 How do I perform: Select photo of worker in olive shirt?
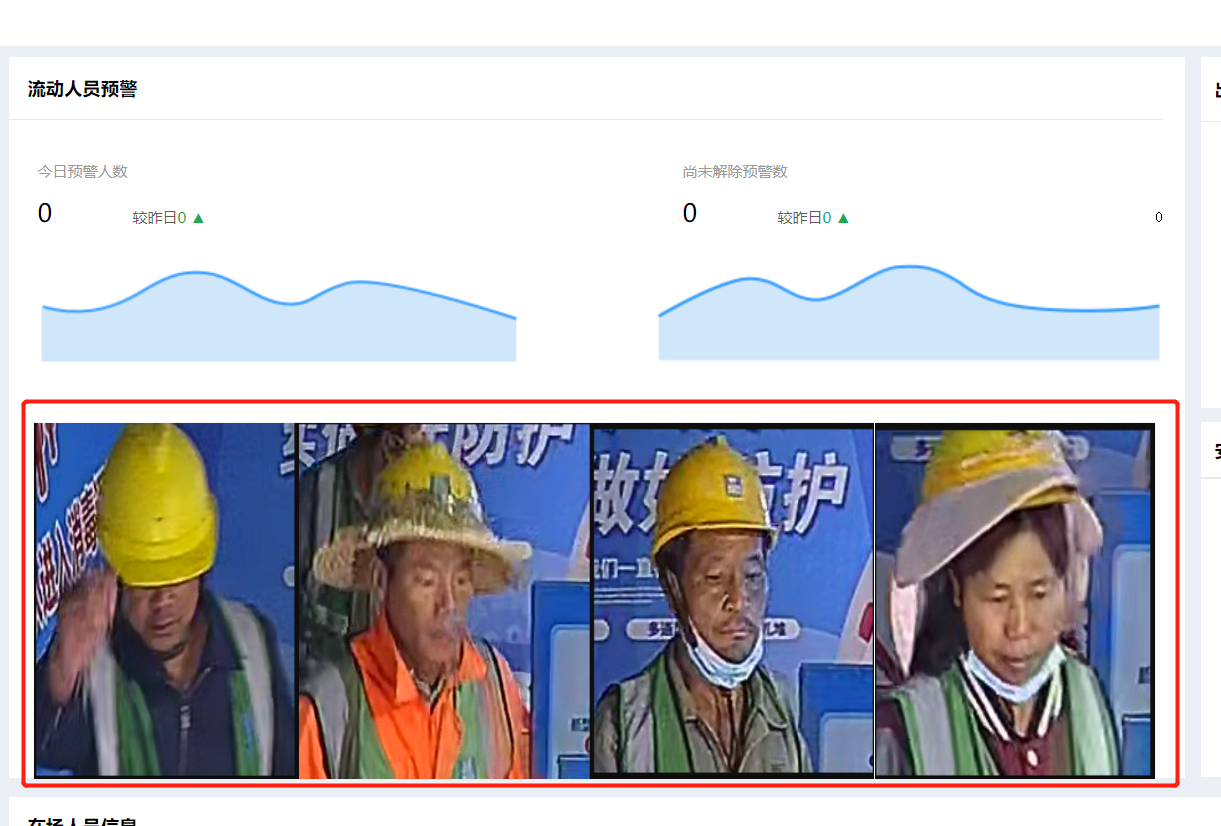click(733, 600)
